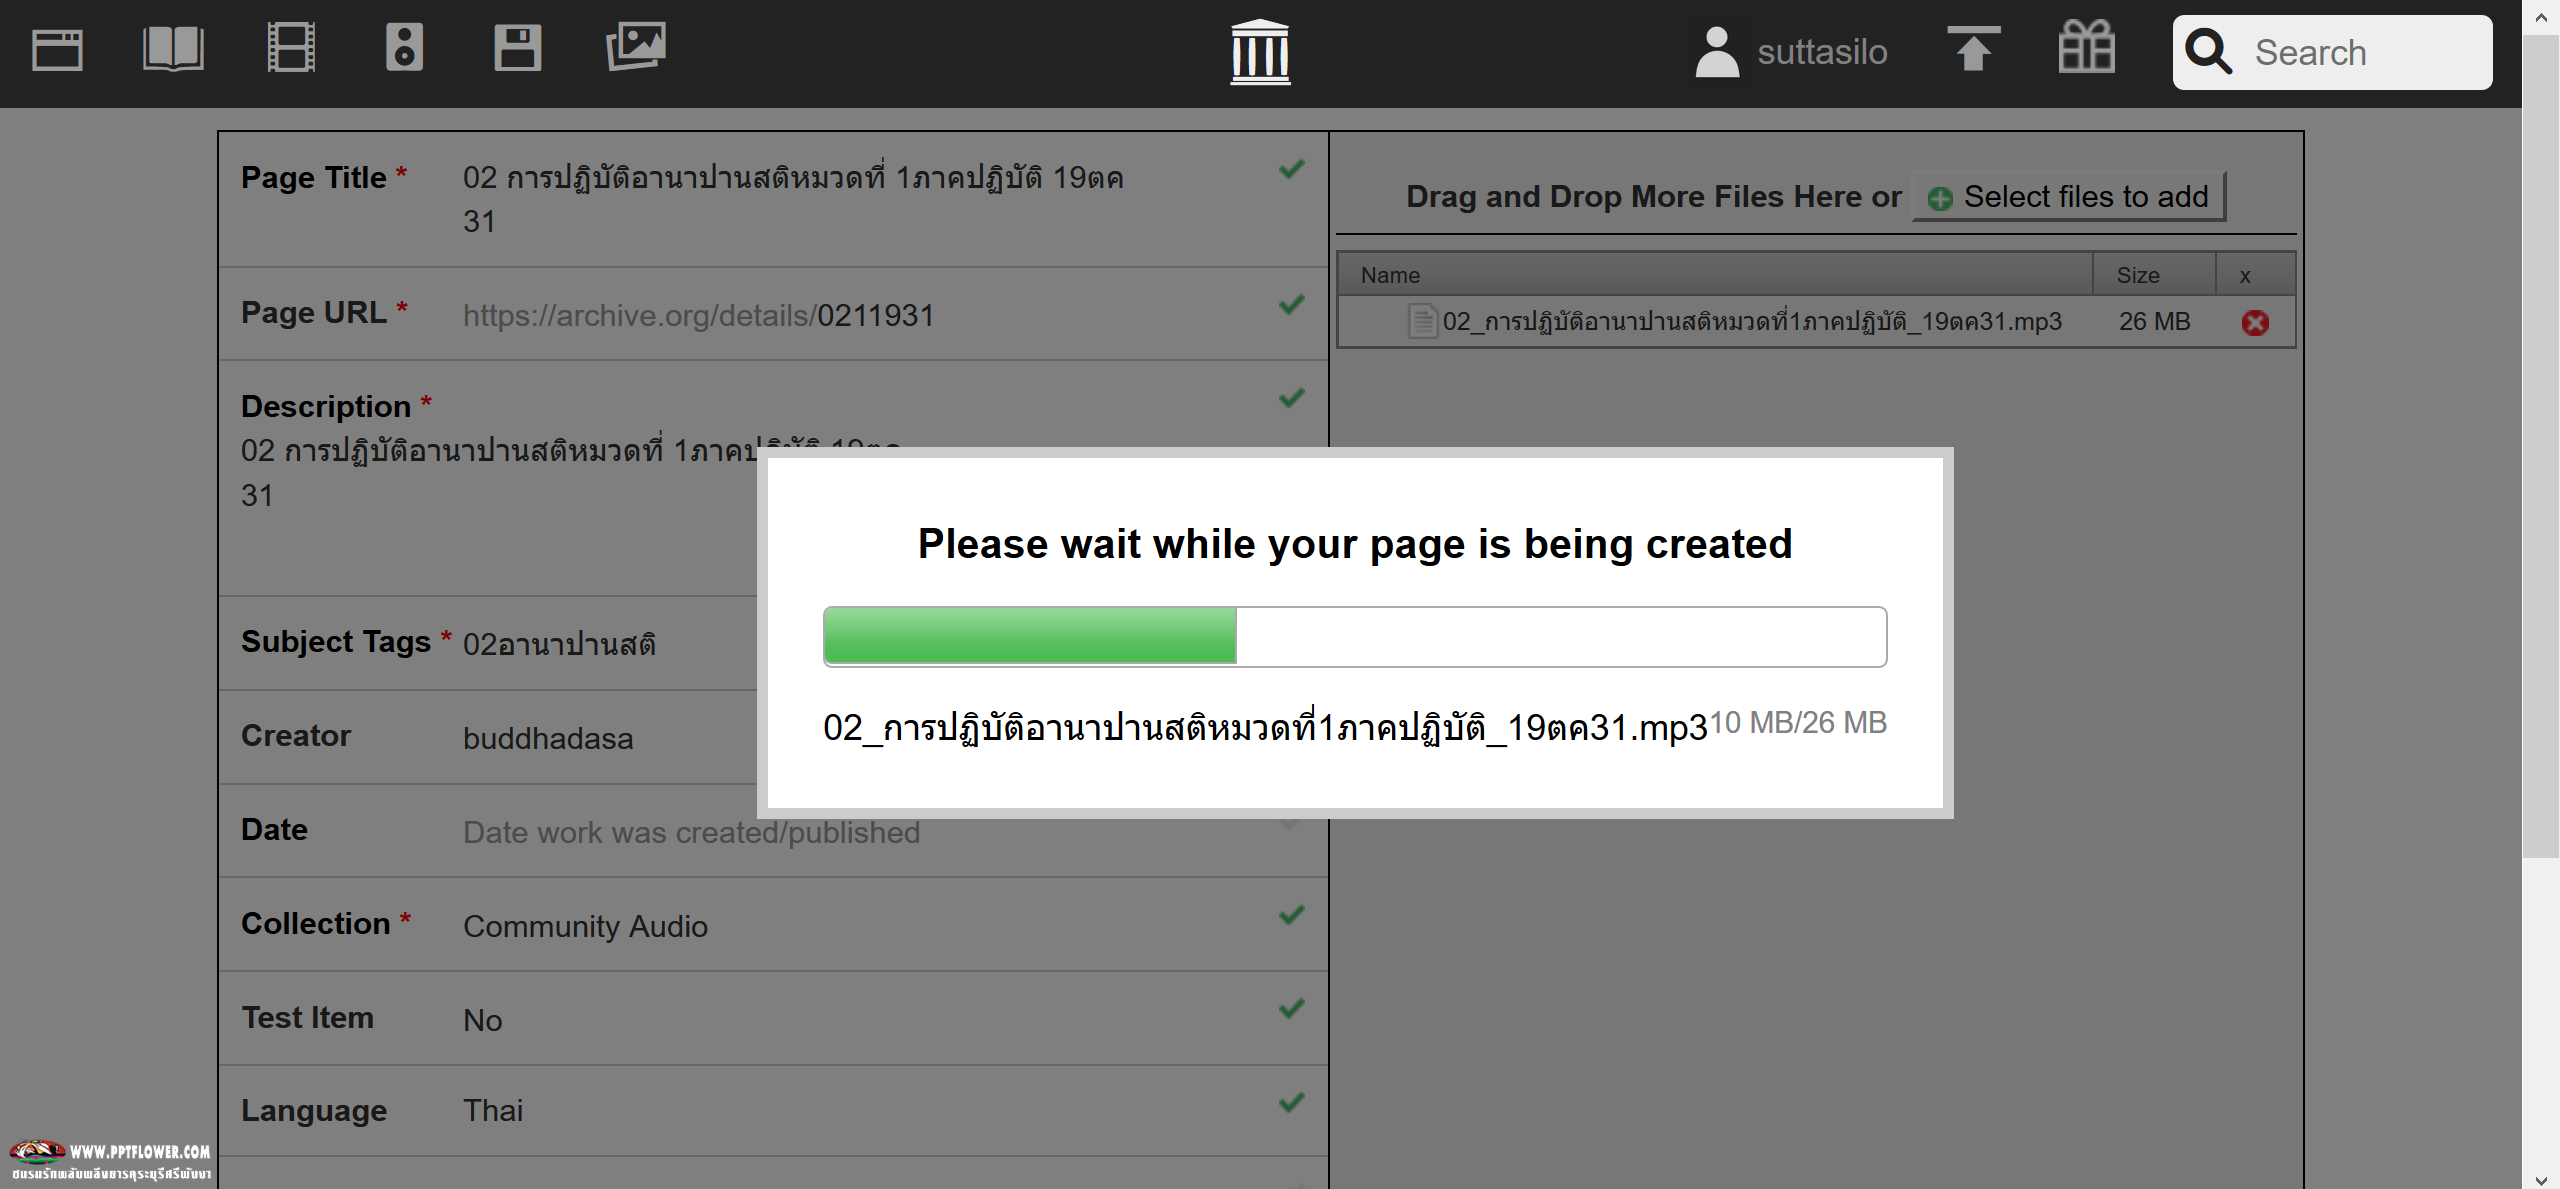Click the search magnifier icon
Image resolution: width=2560 pixels, height=1189 pixels.
pyautogui.click(x=2208, y=52)
